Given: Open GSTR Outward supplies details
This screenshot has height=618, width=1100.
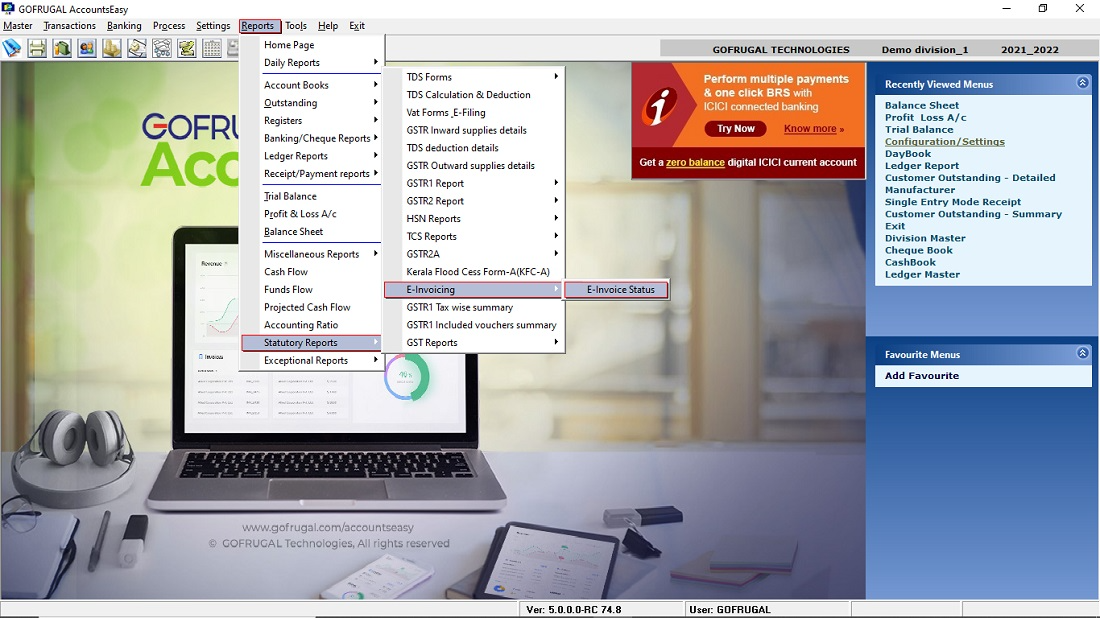Looking at the screenshot, I should (x=474, y=166).
